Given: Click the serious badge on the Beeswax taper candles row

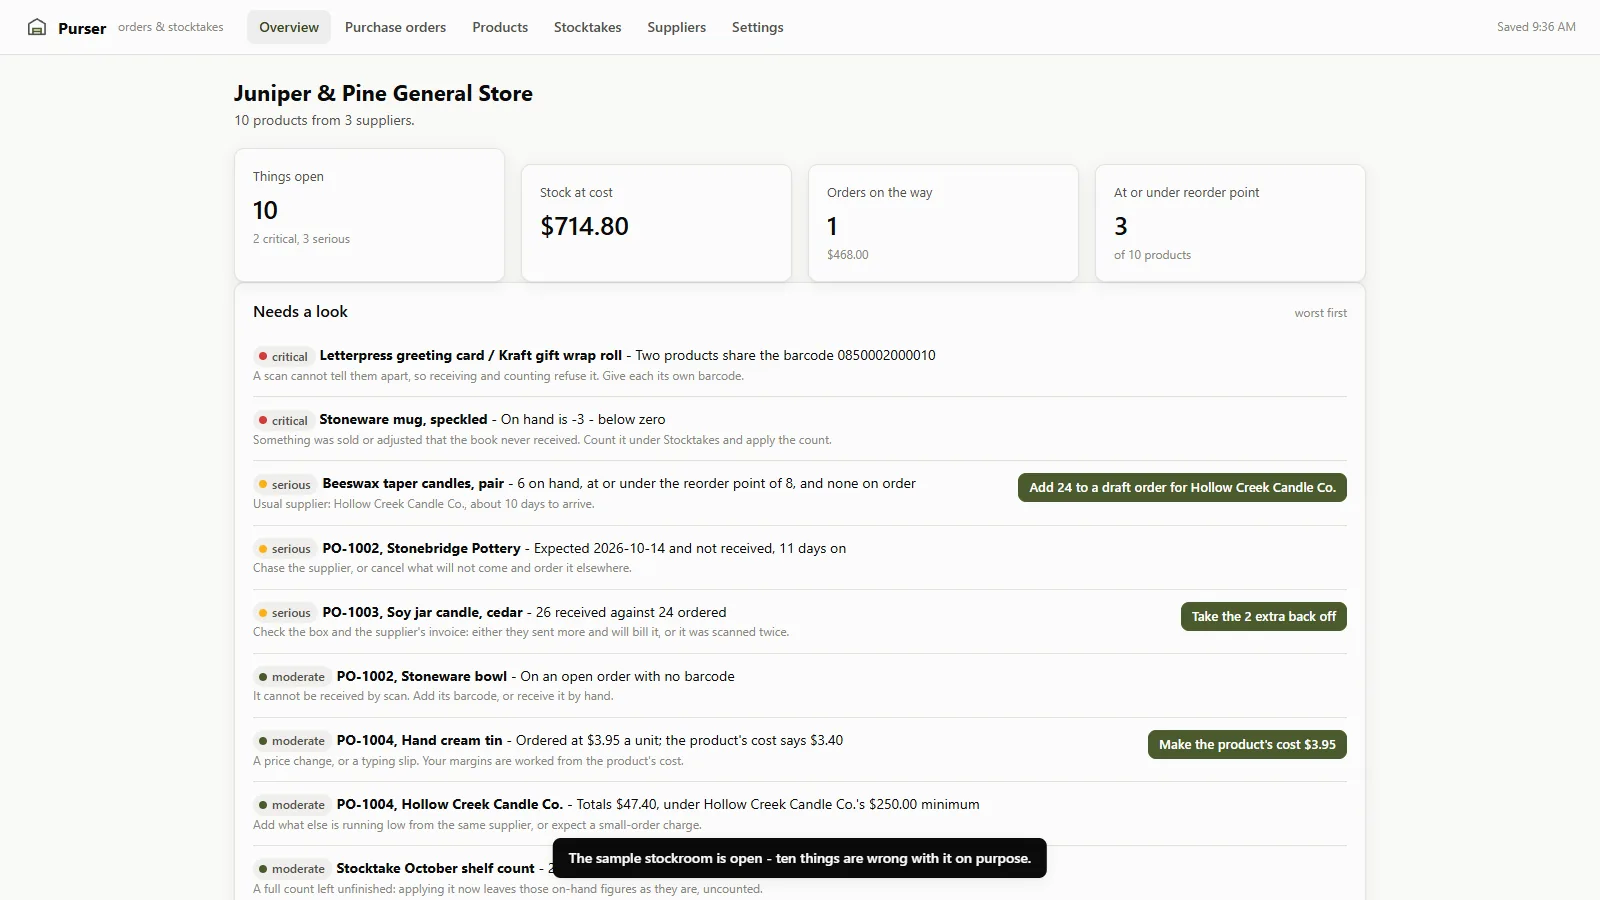Looking at the screenshot, I should (x=285, y=484).
